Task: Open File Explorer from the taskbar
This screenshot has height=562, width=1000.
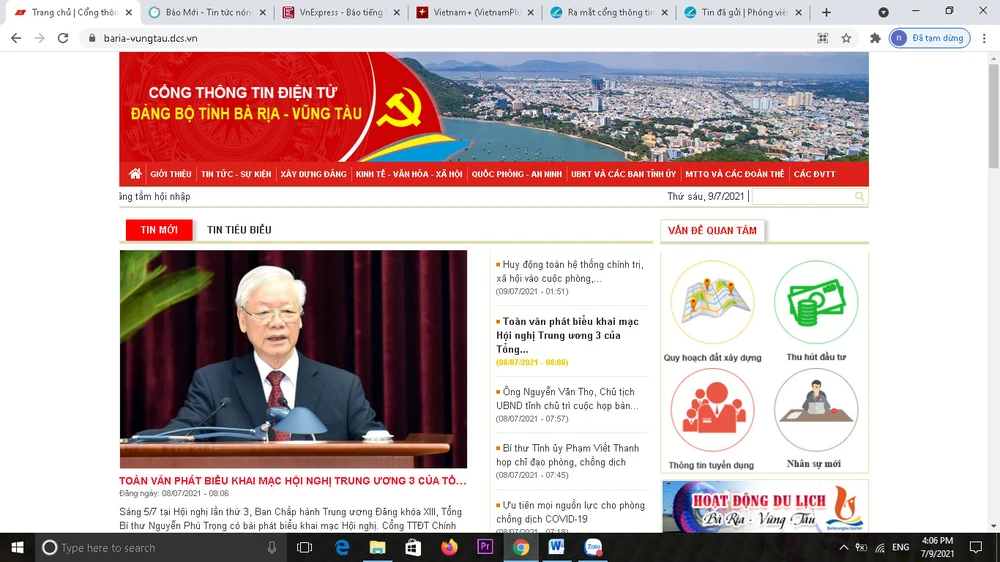Action: pyautogui.click(x=378, y=547)
